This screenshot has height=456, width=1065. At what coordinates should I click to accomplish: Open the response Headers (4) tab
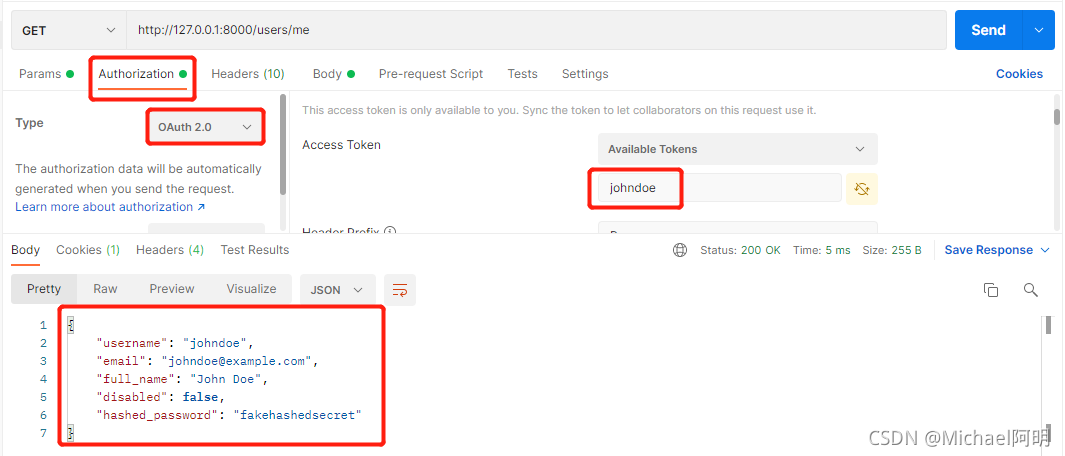click(x=170, y=250)
